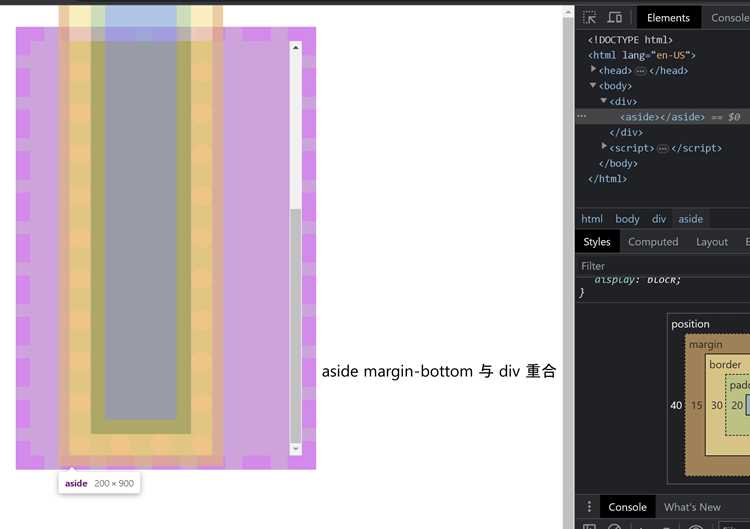Click the margin label in box model
The height and width of the screenshot is (529, 750).
706,344
